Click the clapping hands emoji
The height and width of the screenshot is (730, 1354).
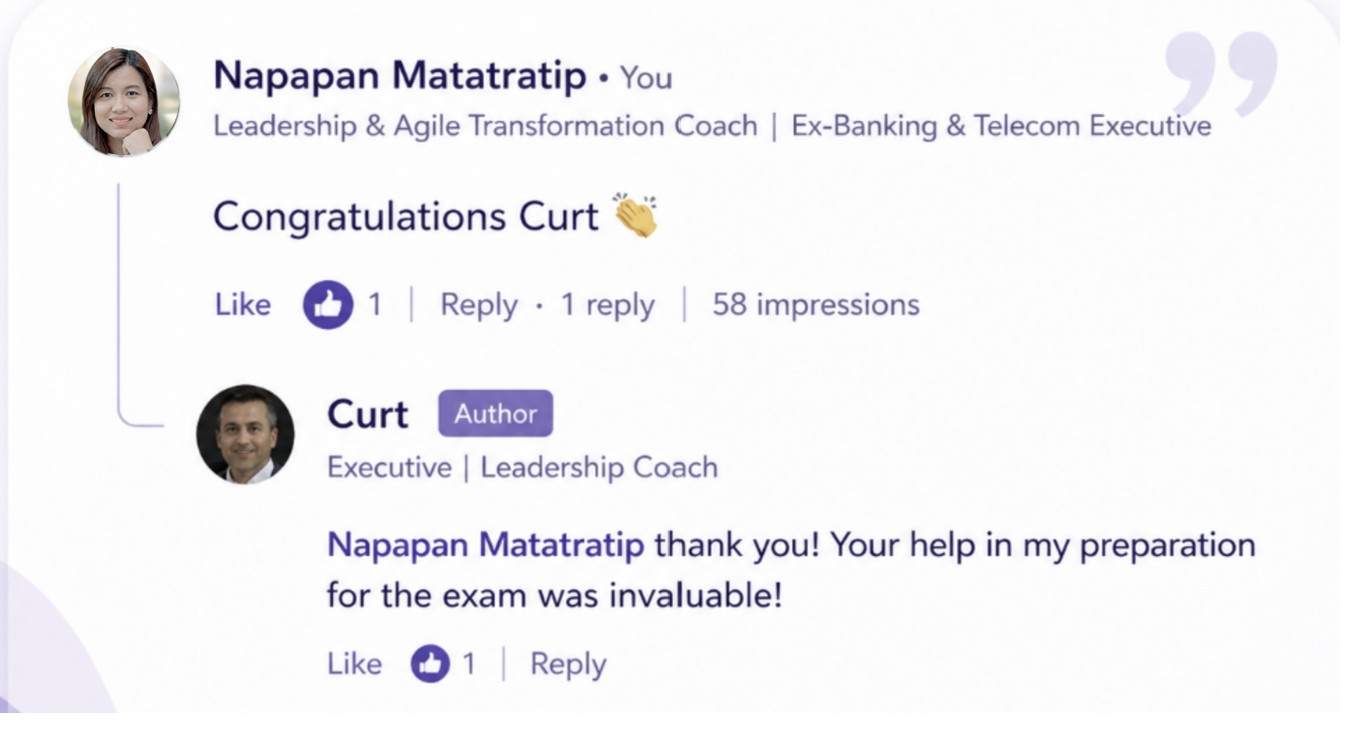(634, 215)
